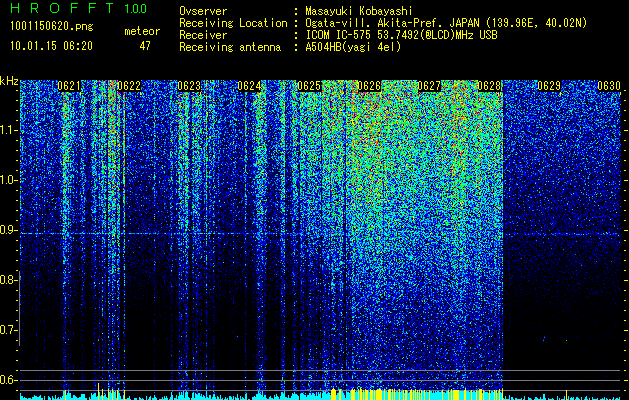Click the Receiving Location label
Image resolution: width=629 pixels, height=400 pixels.
tap(233, 23)
